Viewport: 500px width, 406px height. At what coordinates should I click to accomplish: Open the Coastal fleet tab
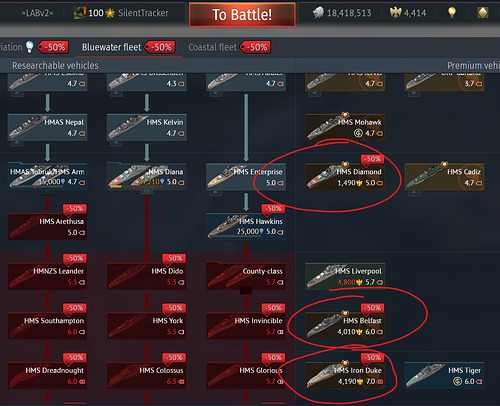tap(212, 47)
